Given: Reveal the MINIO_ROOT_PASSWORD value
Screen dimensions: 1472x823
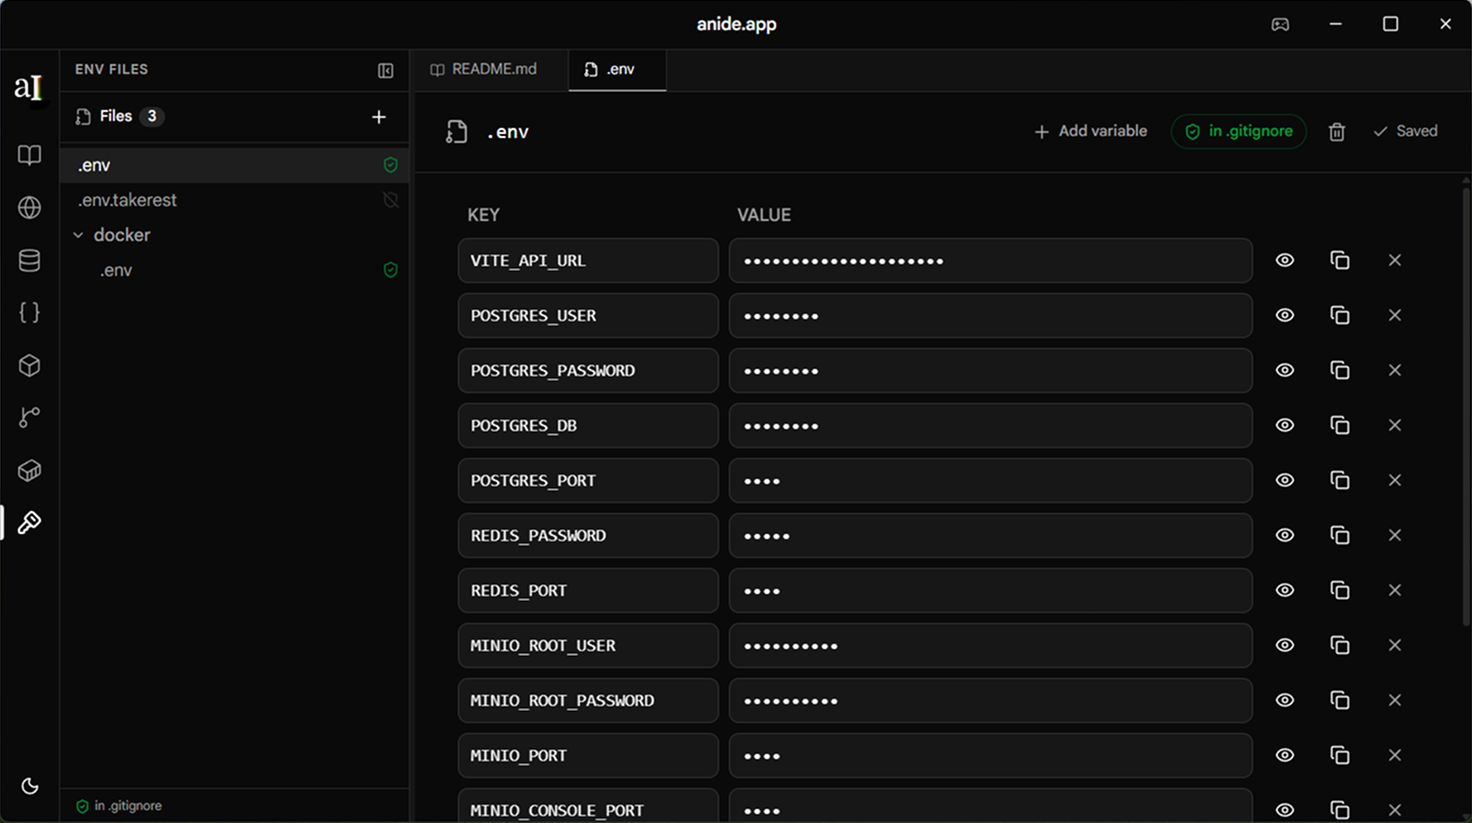Looking at the screenshot, I should (1285, 700).
